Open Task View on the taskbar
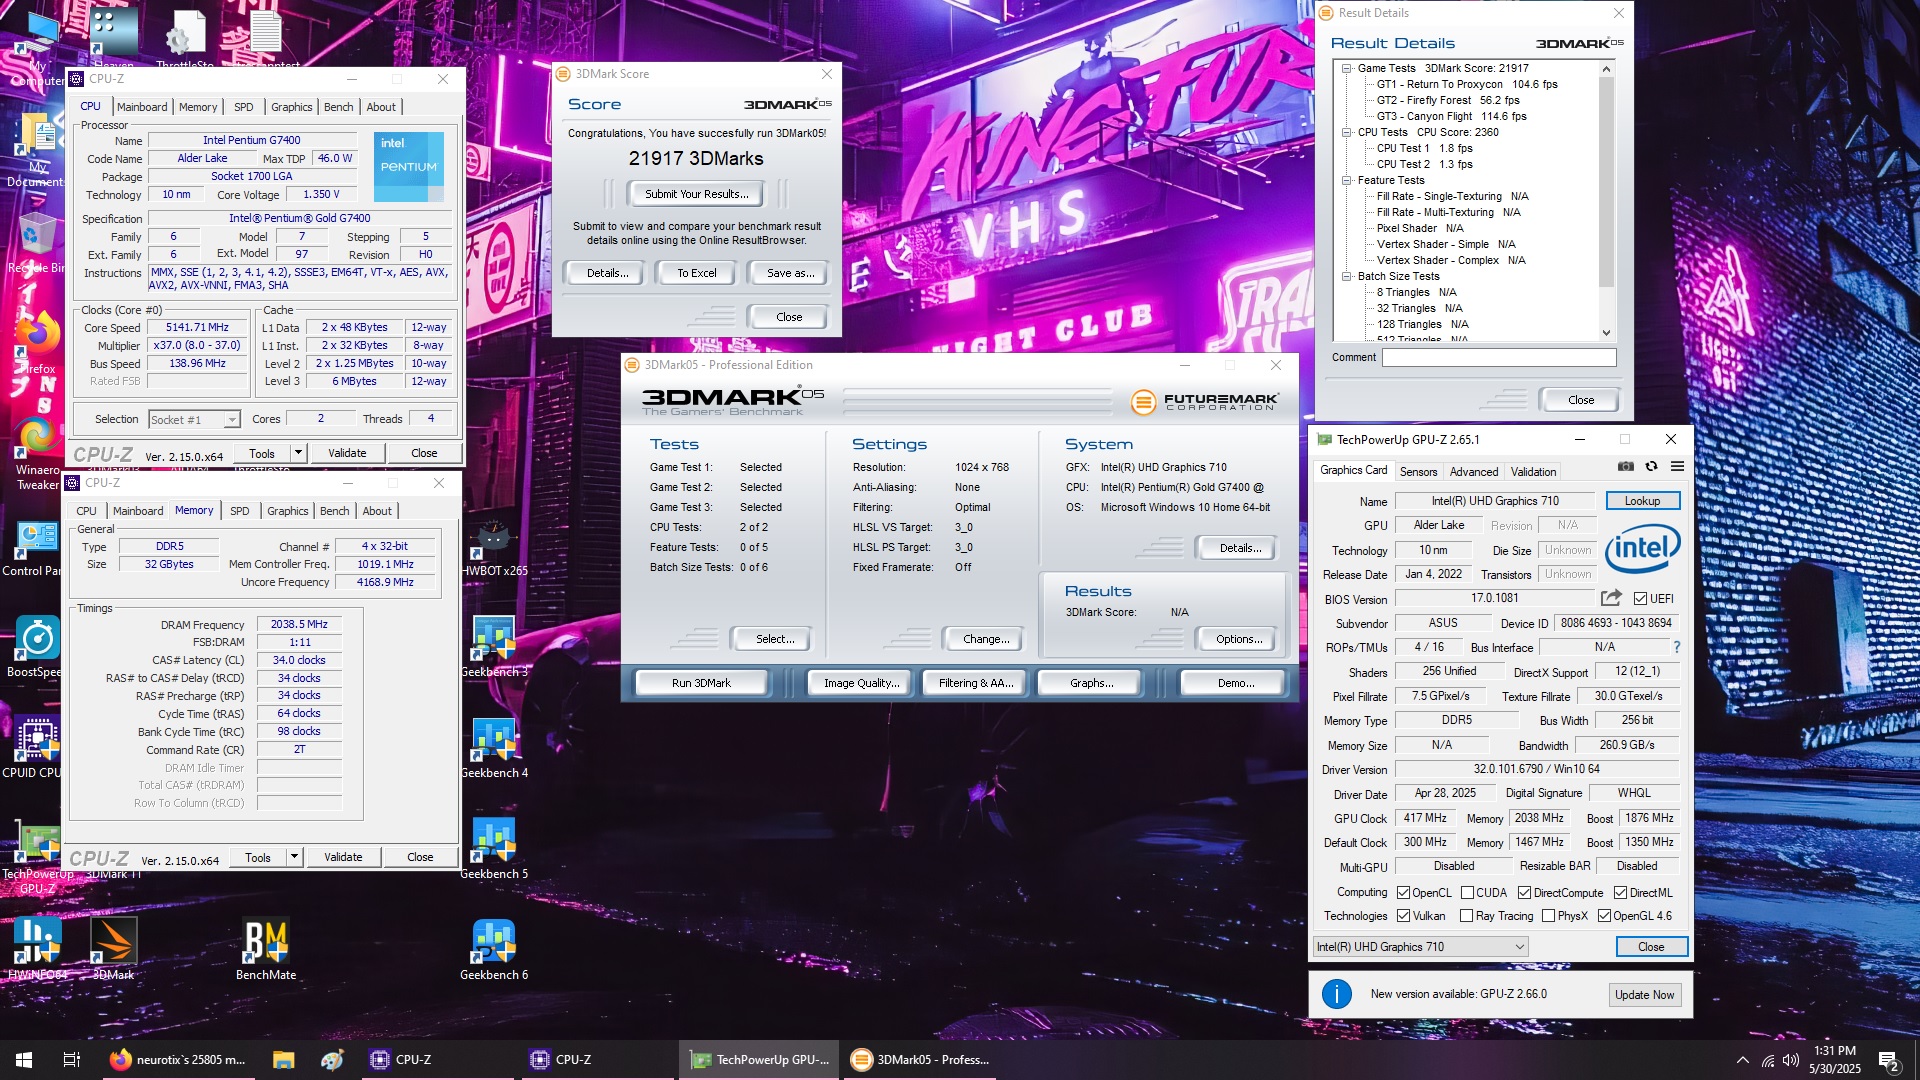Viewport: 1920px width, 1080px height. point(72,1060)
